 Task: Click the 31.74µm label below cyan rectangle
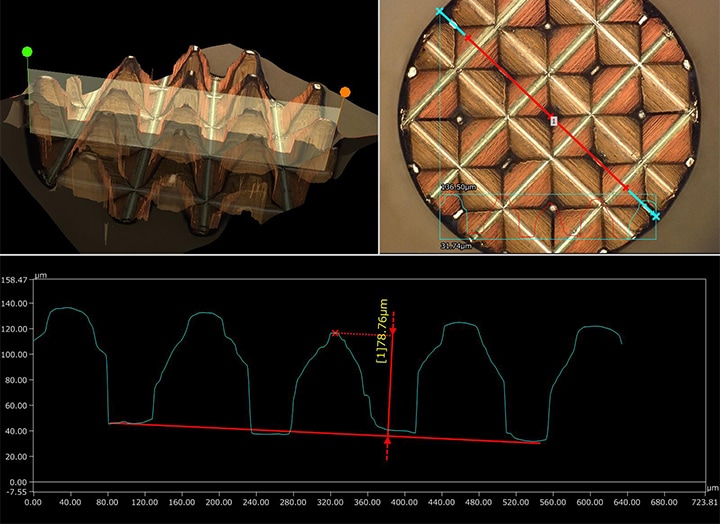coord(459,244)
